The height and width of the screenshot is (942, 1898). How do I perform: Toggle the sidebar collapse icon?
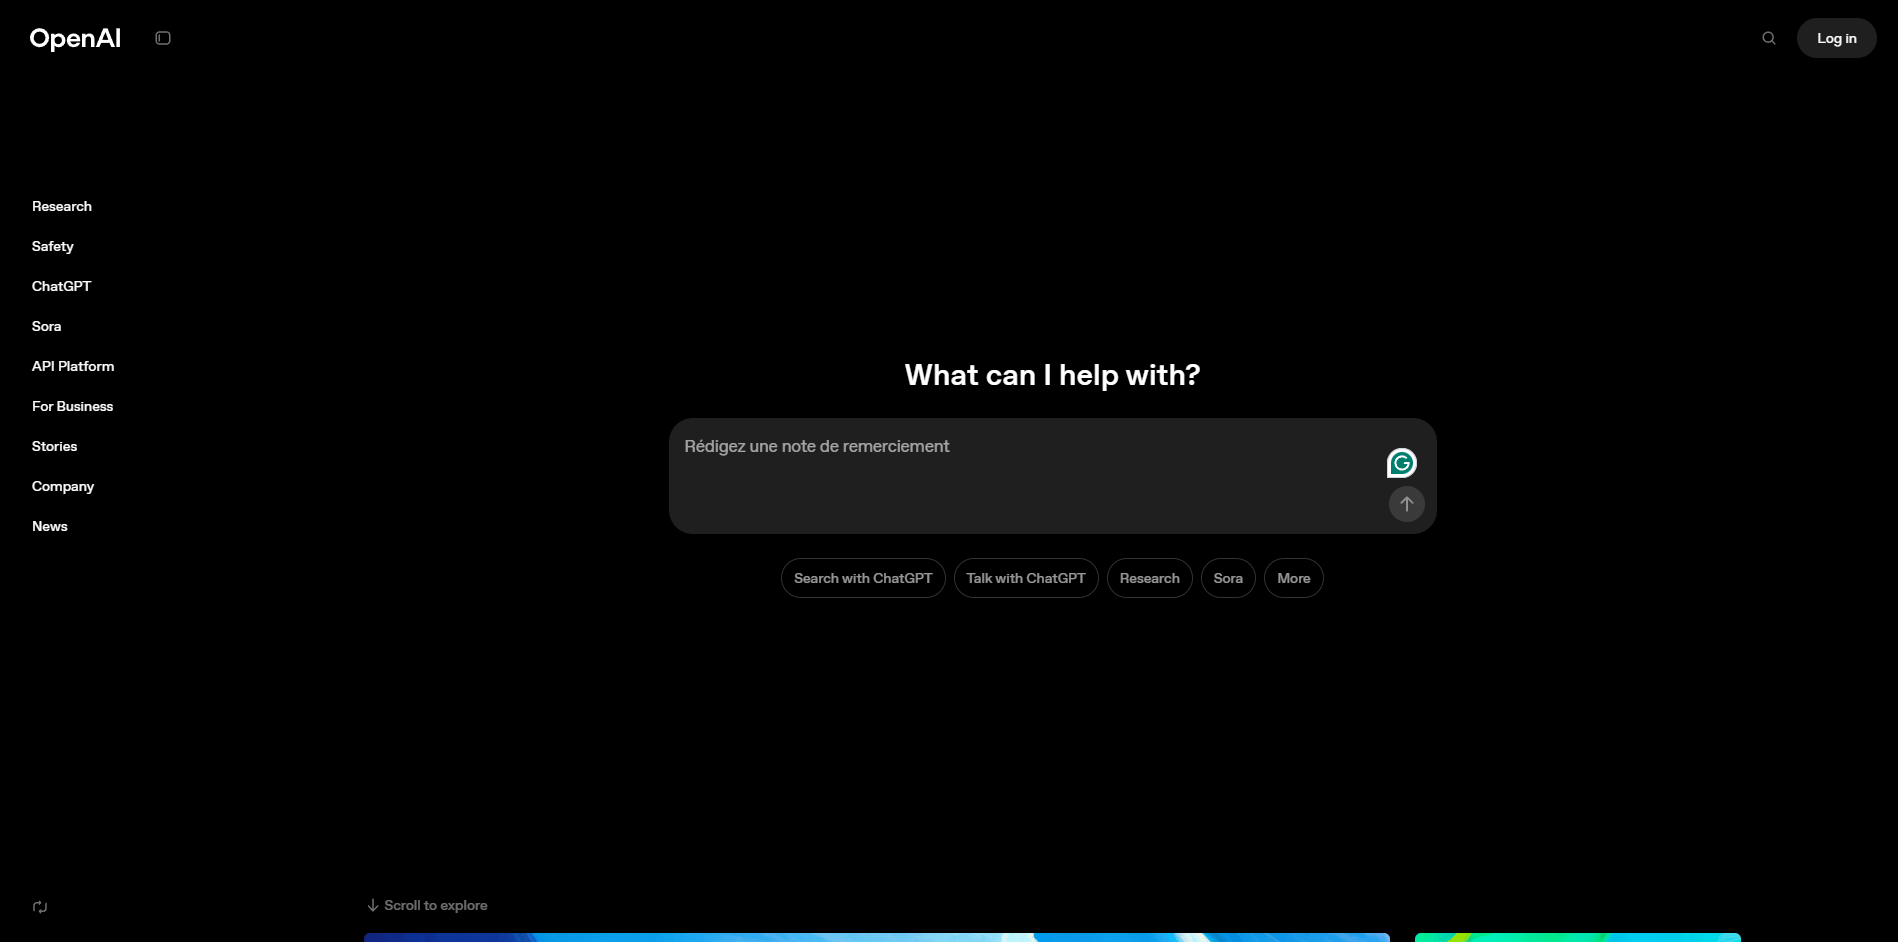(x=163, y=38)
